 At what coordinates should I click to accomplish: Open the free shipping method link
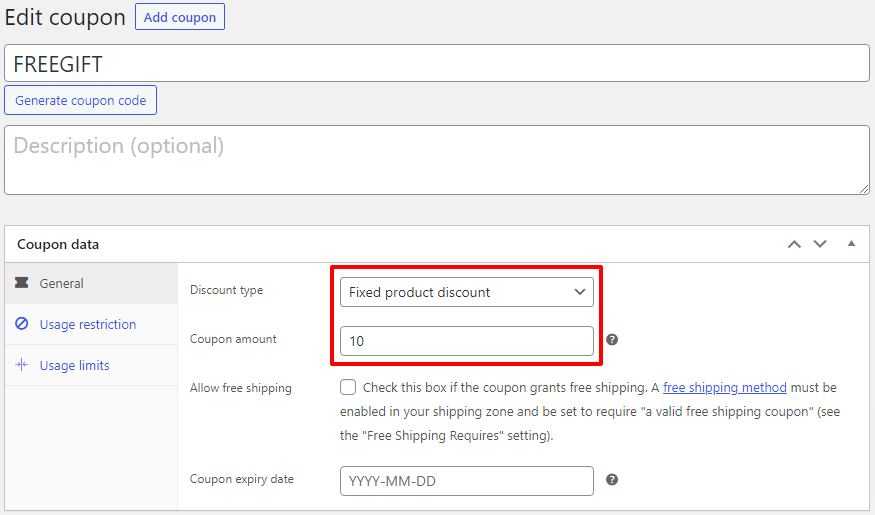click(x=724, y=388)
